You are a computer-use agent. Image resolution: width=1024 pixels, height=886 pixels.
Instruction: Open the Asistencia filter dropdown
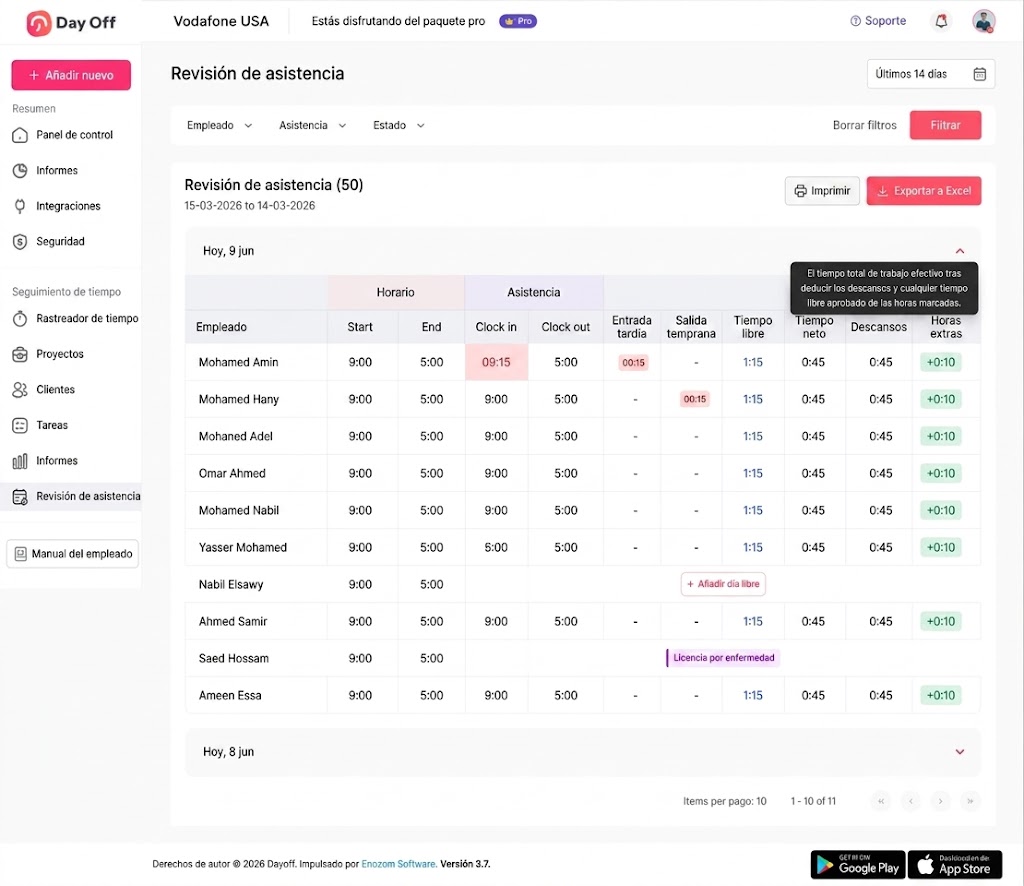click(x=312, y=125)
